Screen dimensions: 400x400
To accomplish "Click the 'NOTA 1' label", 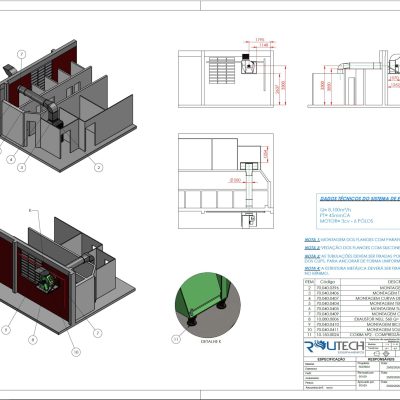I will click(312, 240).
